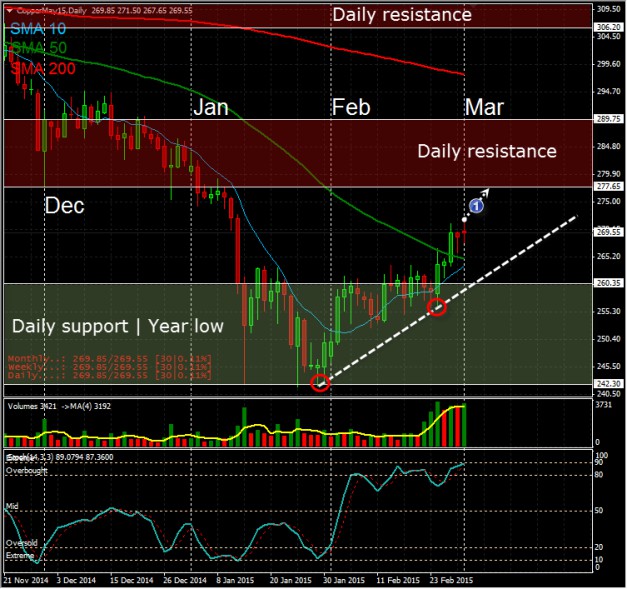Click the 23 Feb 2015 date label

coord(451,580)
